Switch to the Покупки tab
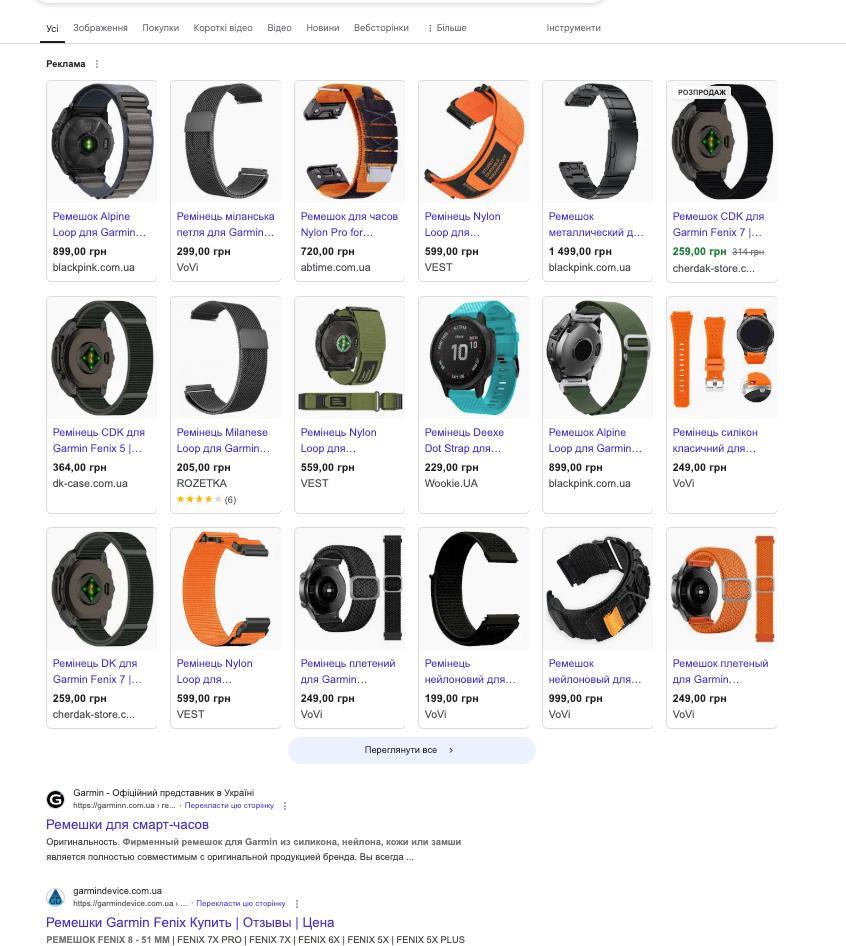The height and width of the screenshot is (946, 846). click(161, 28)
